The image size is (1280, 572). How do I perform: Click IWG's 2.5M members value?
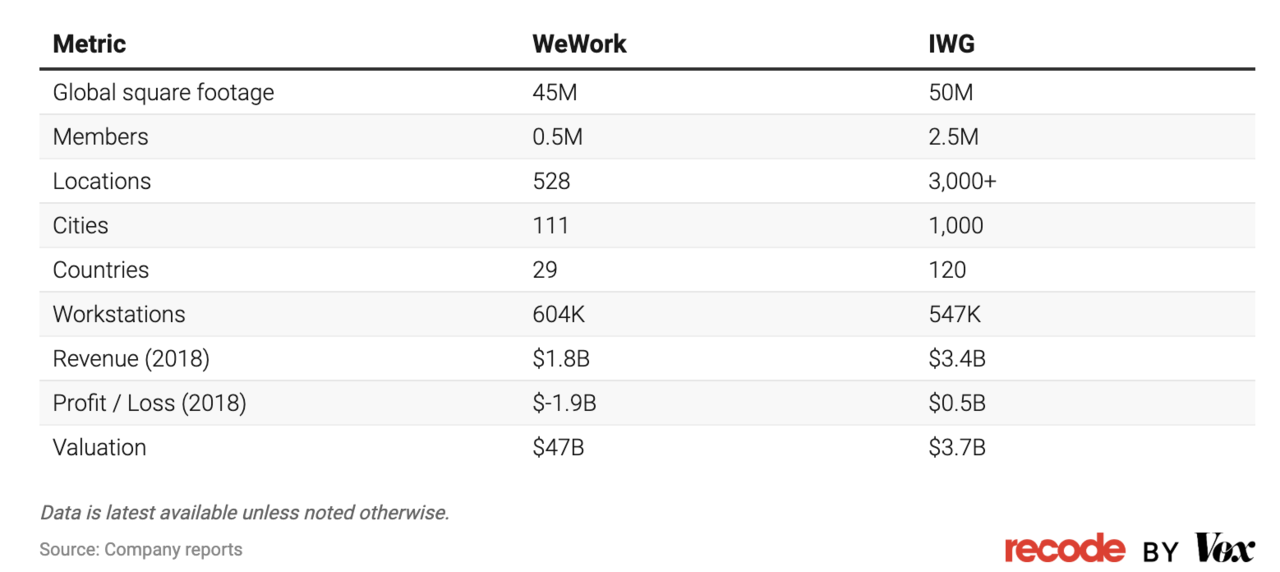click(953, 137)
